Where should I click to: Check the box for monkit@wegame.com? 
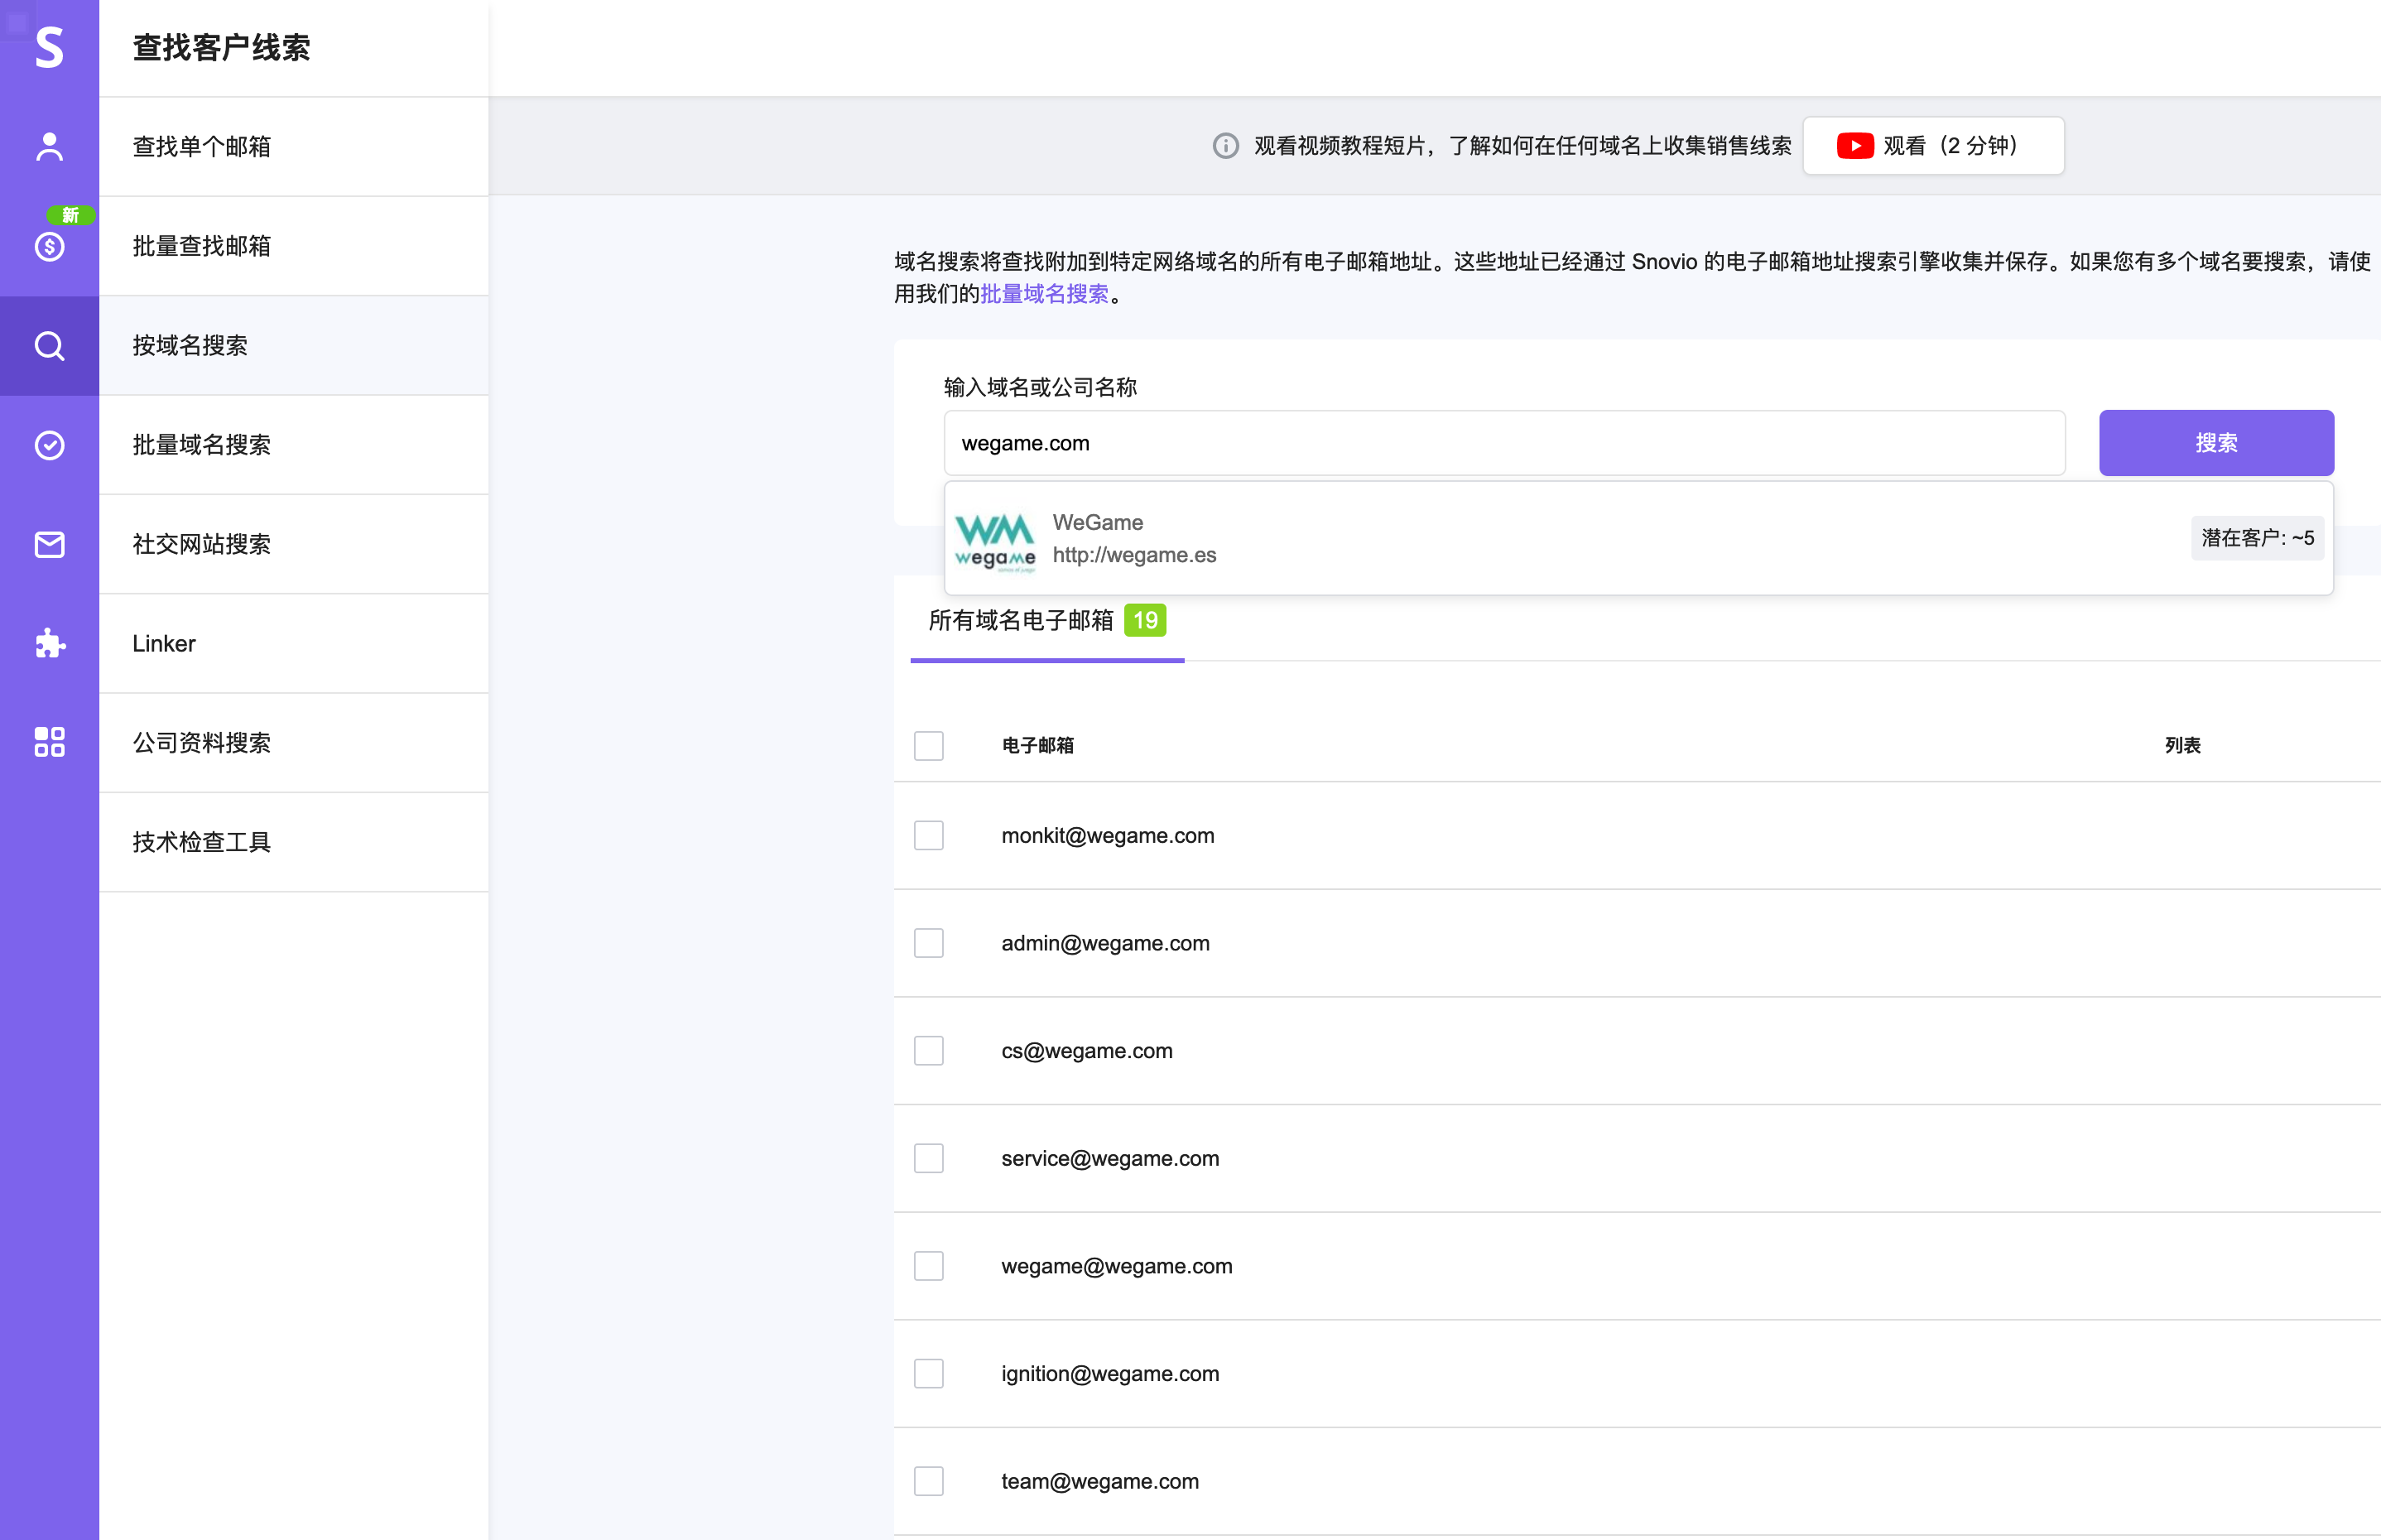tap(928, 836)
